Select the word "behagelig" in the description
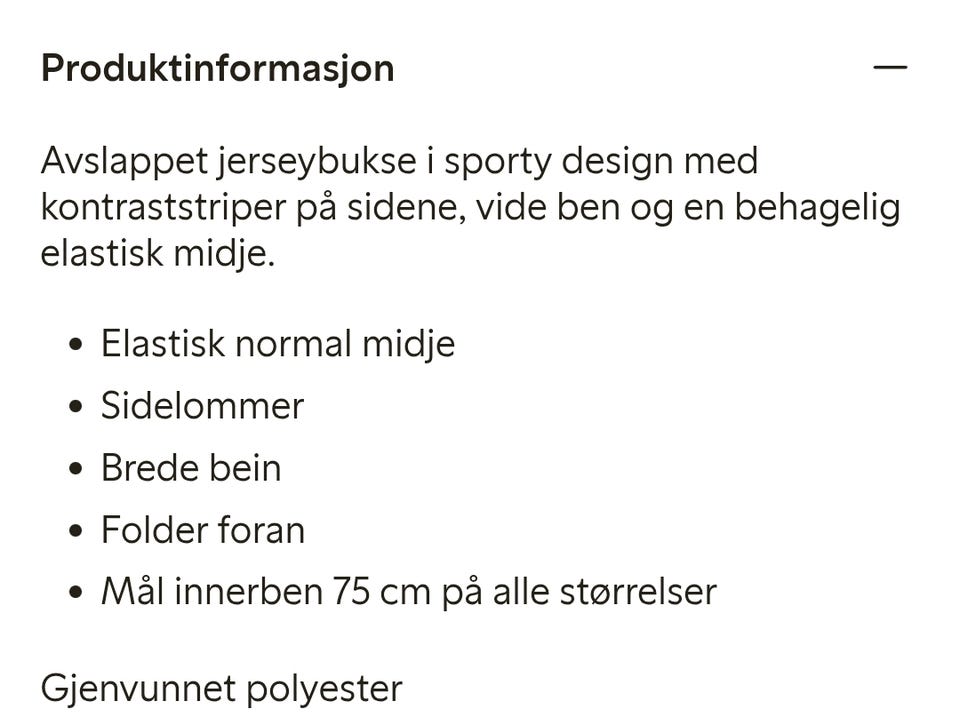Image resolution: width=960 pixels, height=725 pixels. (817, 208)
